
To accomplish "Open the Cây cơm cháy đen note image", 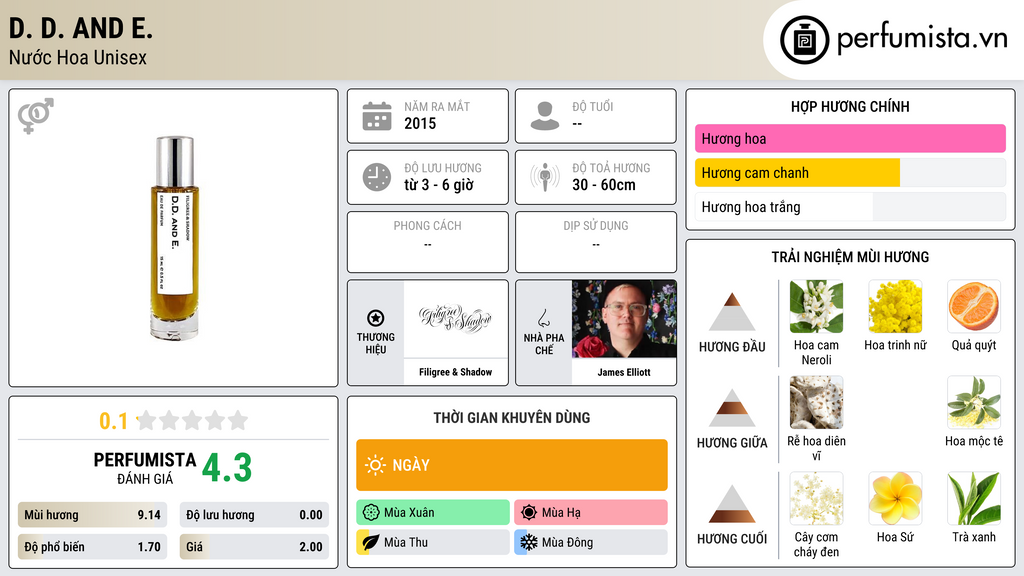I will [x=816, y=499].
